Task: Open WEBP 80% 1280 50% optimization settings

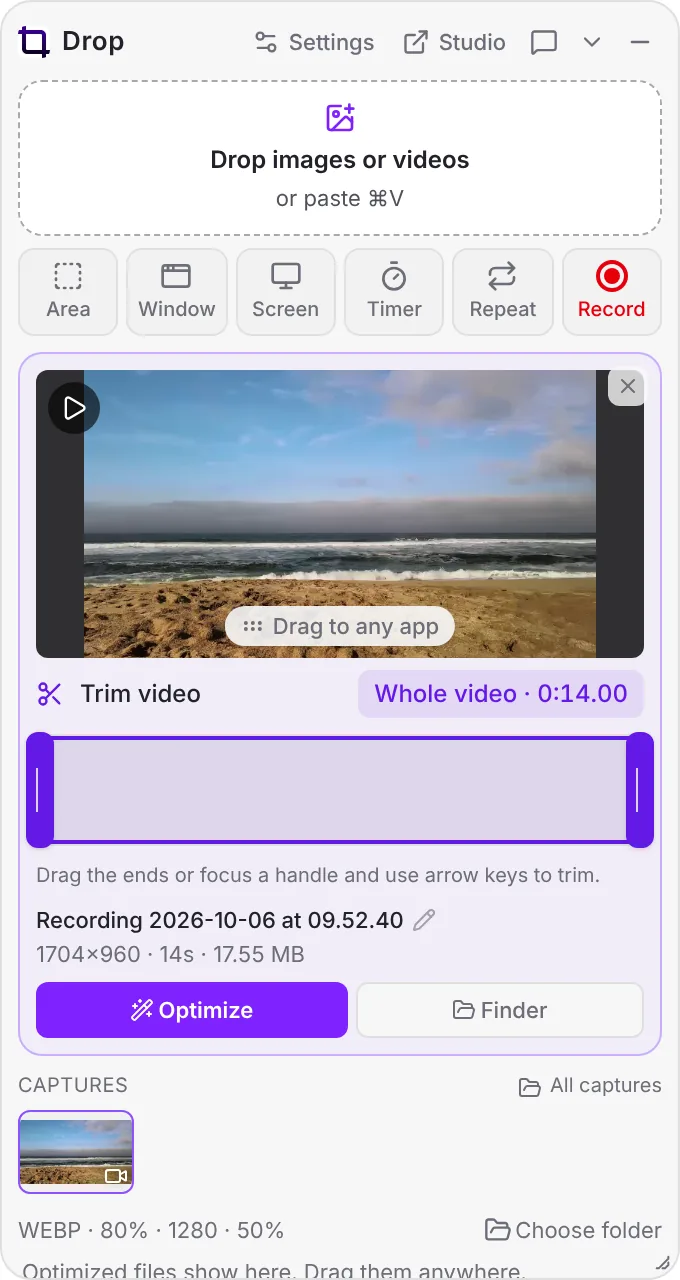Action: coord(151,1230)
